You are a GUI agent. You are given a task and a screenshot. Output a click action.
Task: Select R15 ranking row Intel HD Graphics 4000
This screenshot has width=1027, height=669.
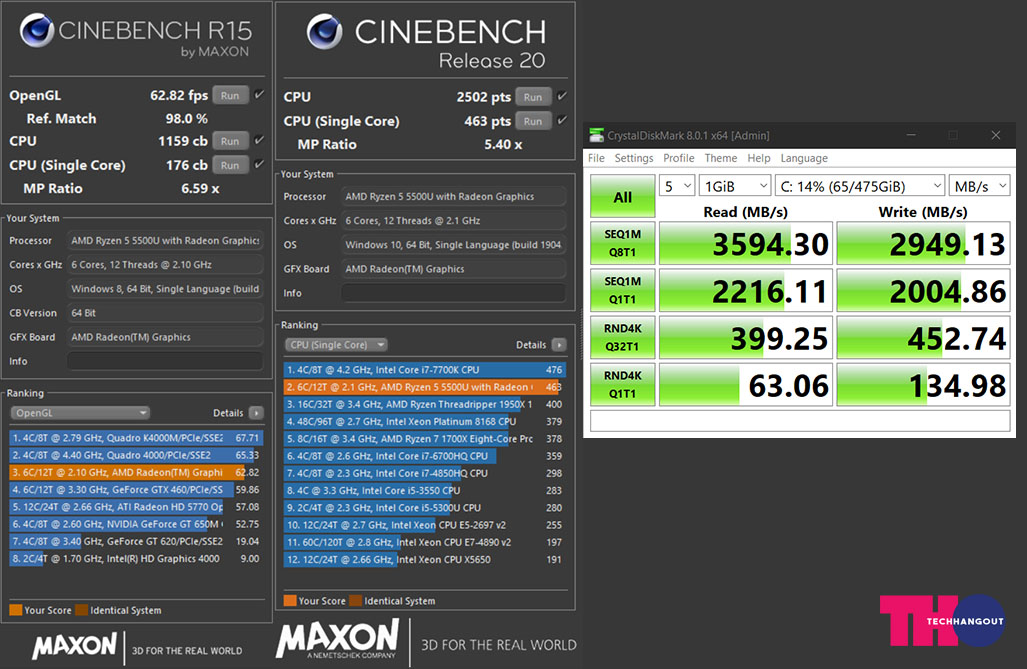136,559
